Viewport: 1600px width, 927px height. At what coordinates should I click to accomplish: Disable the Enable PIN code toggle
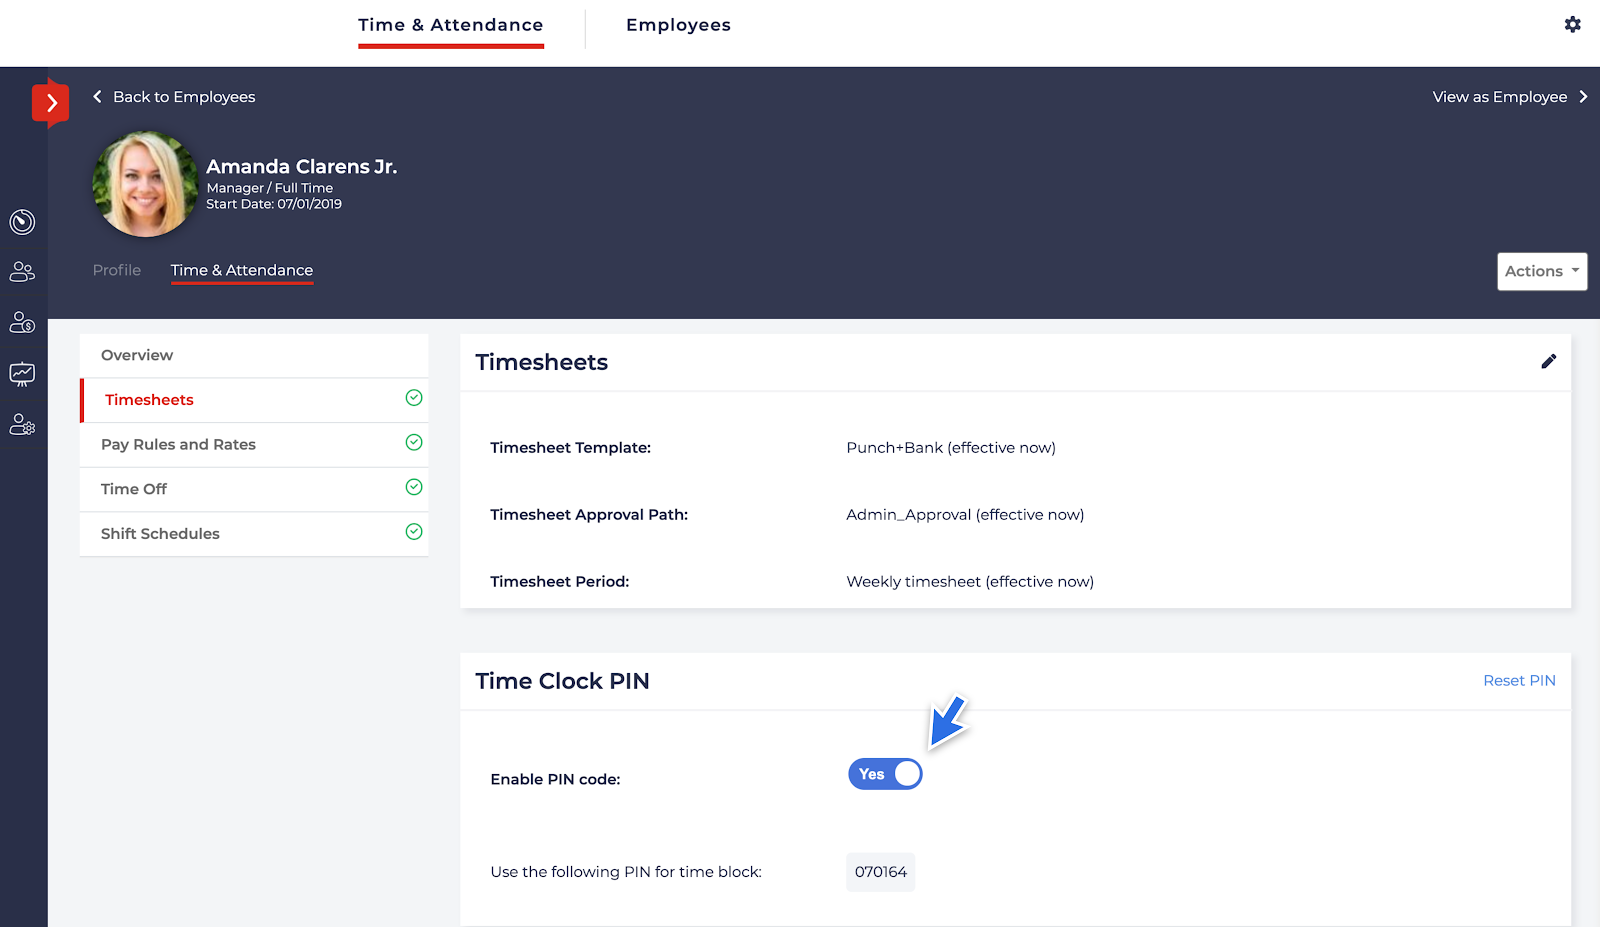pyautogui.click(x=885, y=773)
